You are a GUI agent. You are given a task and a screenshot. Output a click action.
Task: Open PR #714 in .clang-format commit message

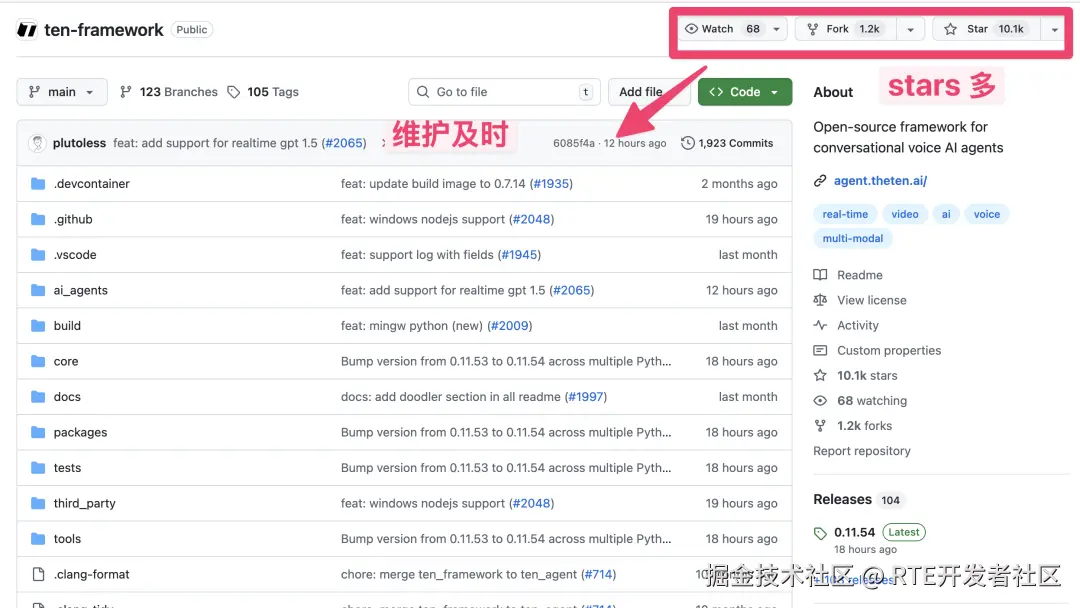[598, 574]
